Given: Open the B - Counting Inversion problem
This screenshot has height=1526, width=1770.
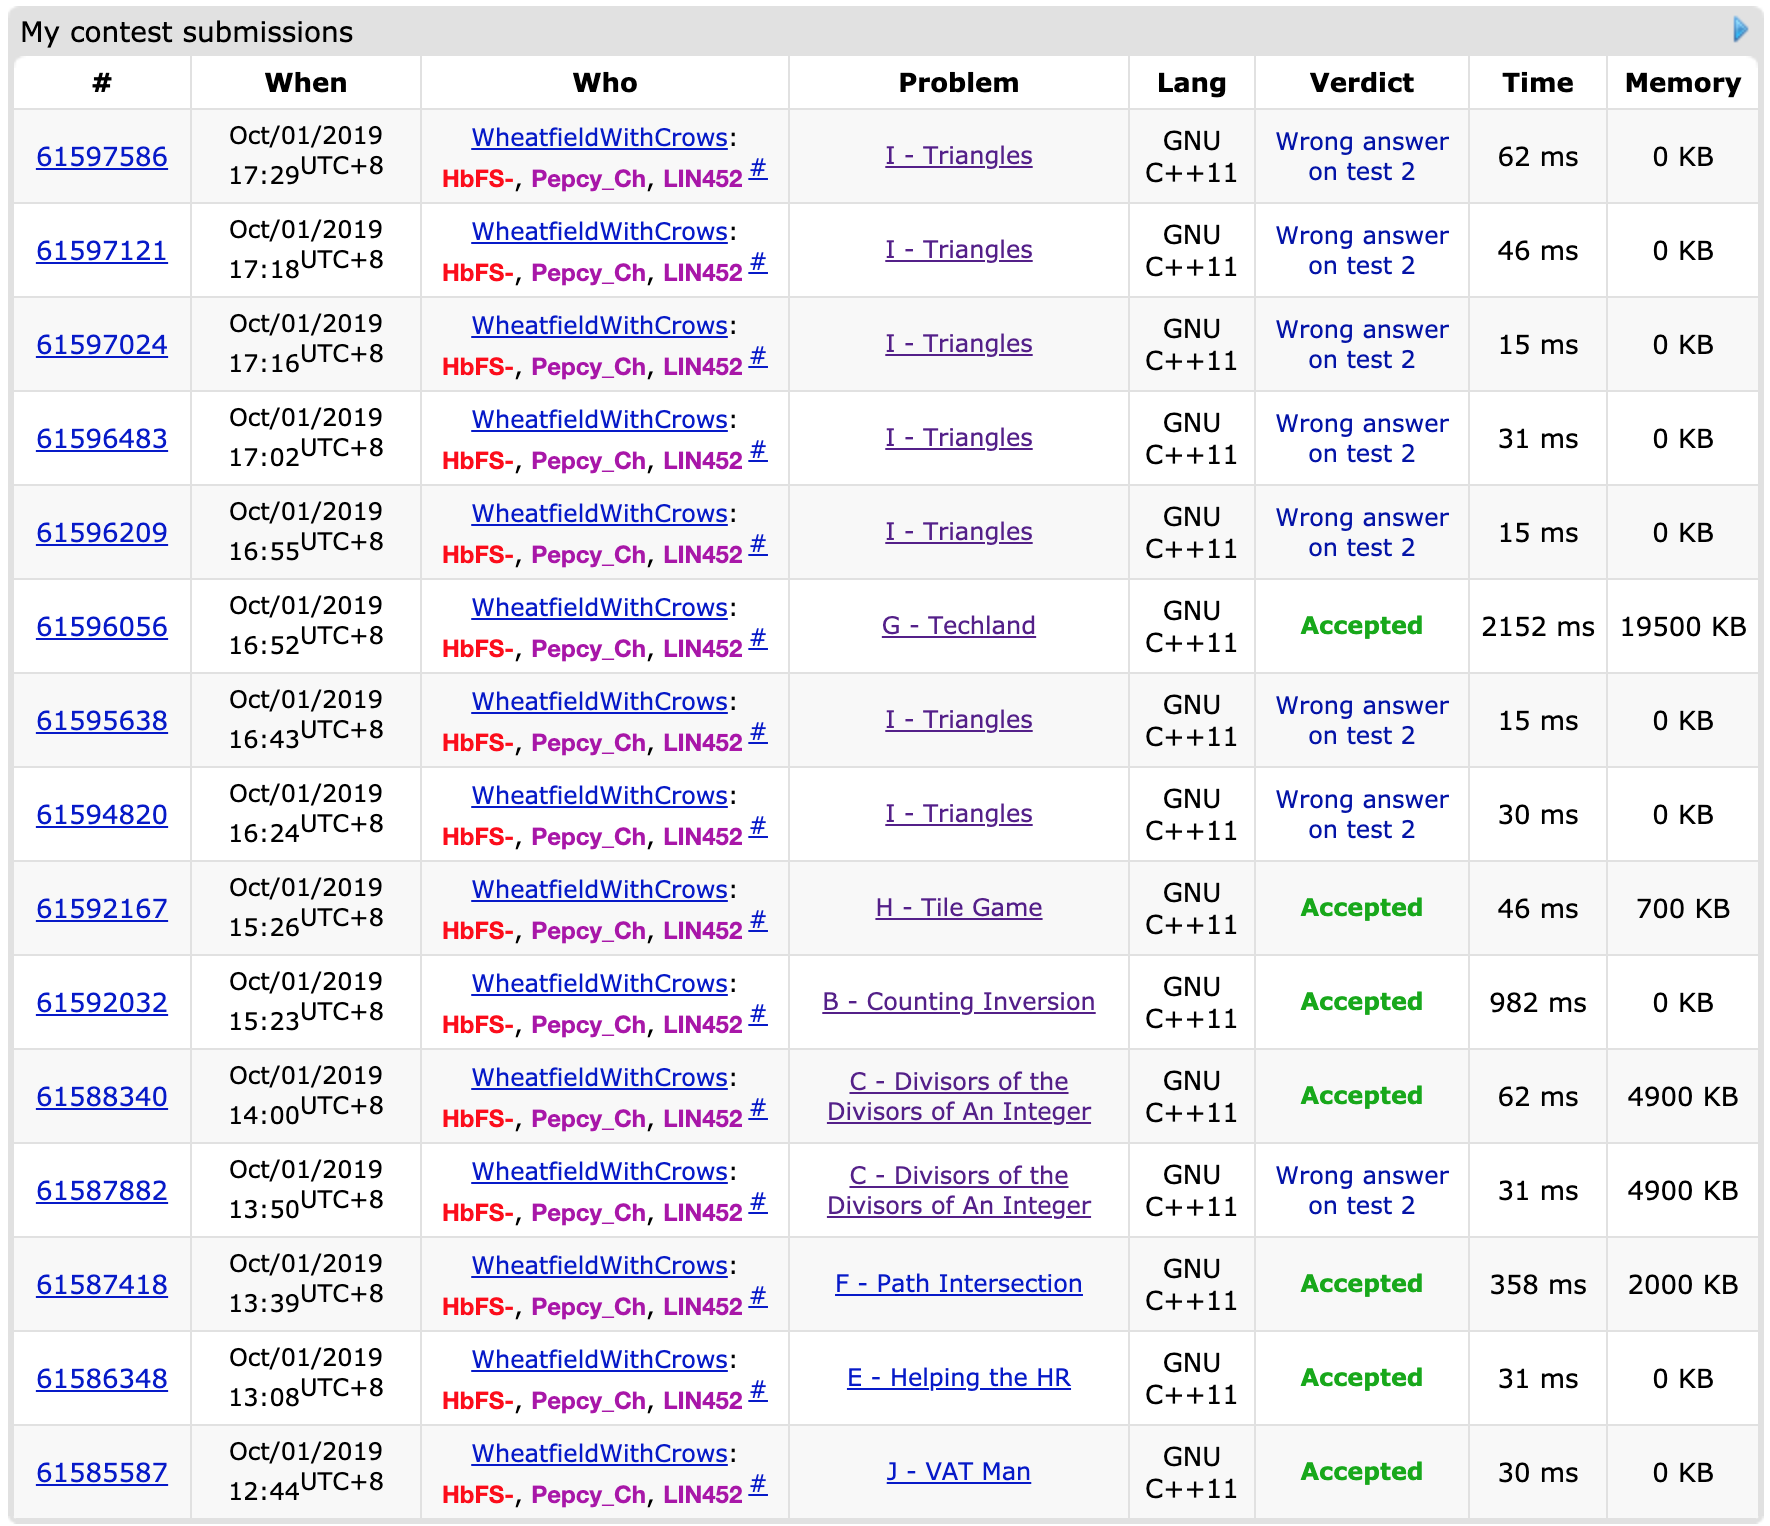Looking at the screenshot, I should click(x=958, y=1002).
